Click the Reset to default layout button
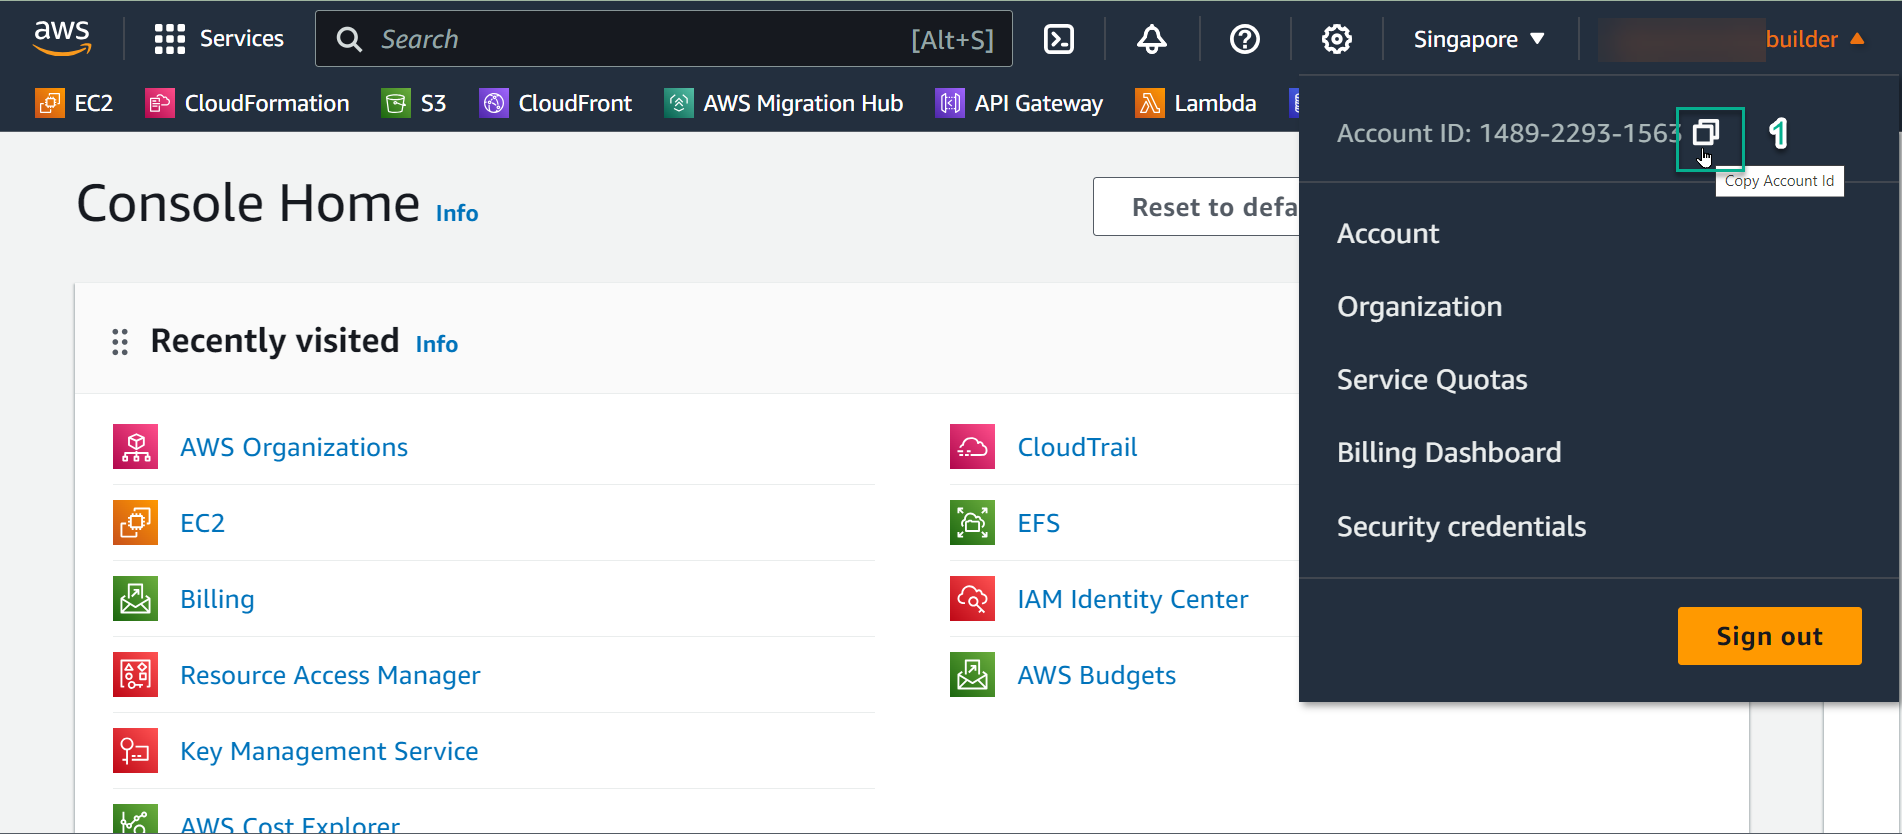The width and height of the screenshot is (1902, 834). (x=1196, y=207)
